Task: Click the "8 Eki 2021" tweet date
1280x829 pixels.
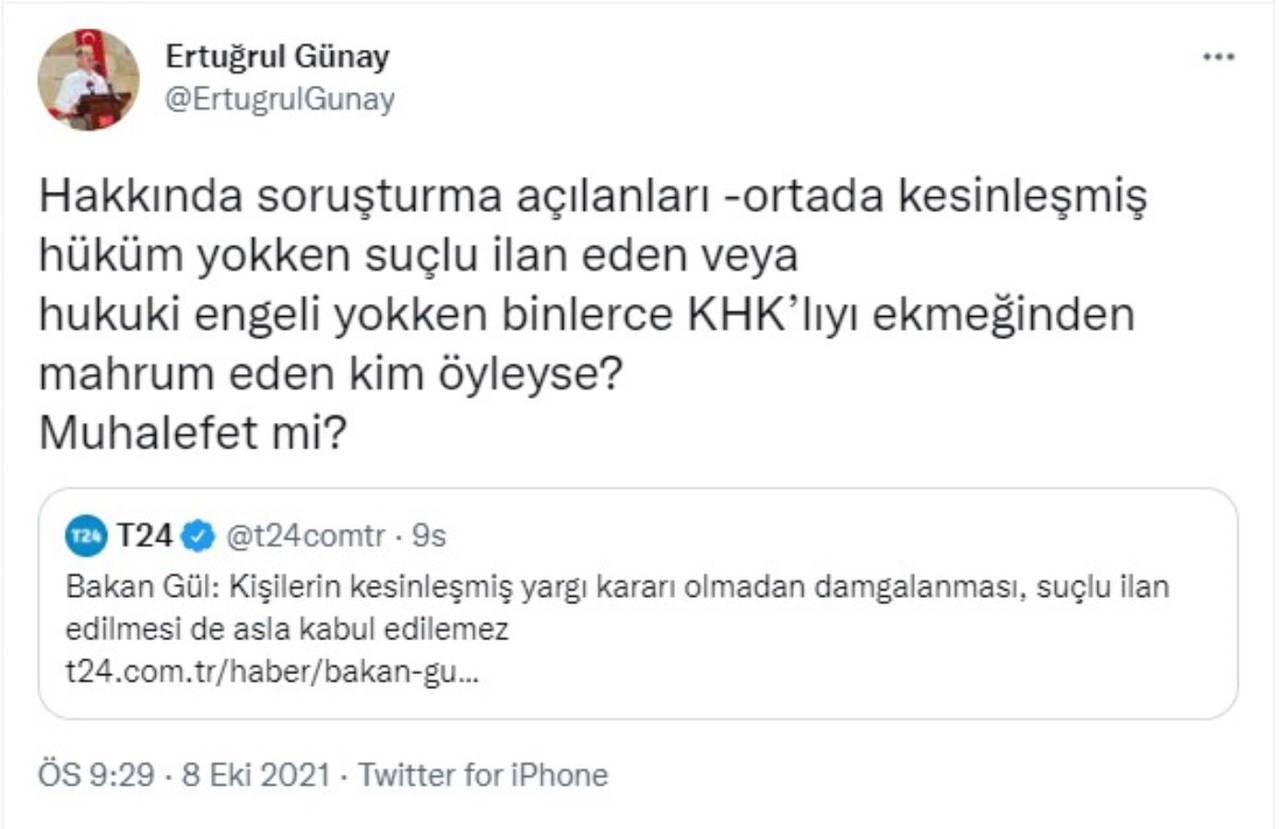Action: point(255,775)
